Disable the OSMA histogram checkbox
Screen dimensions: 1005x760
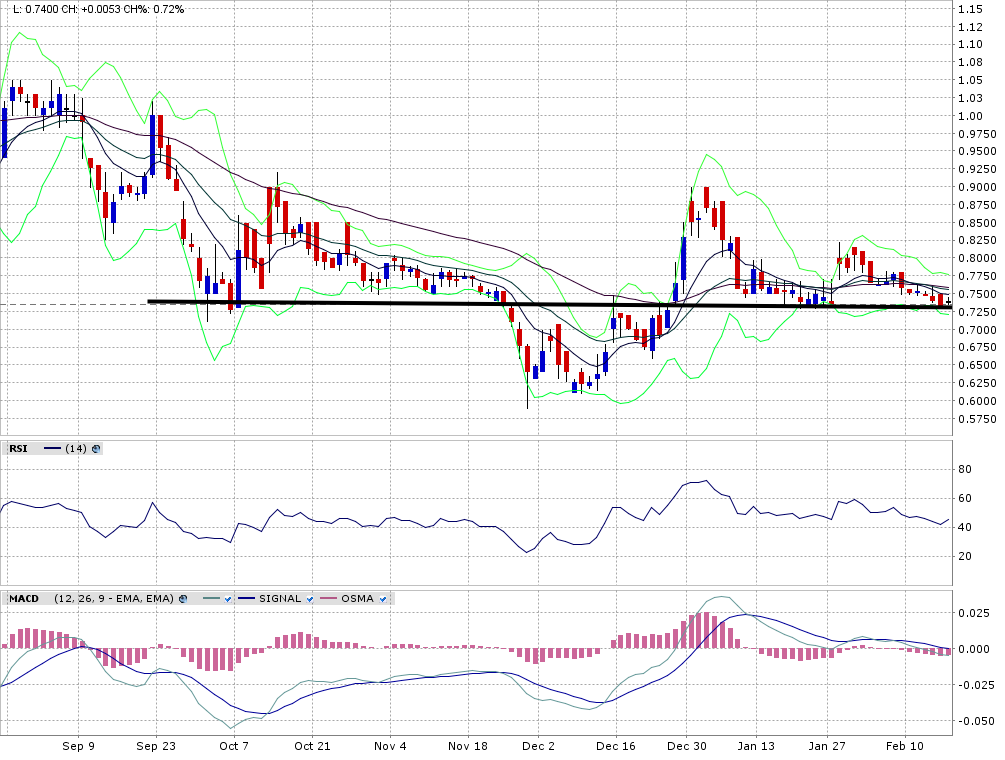click(383, 599)
